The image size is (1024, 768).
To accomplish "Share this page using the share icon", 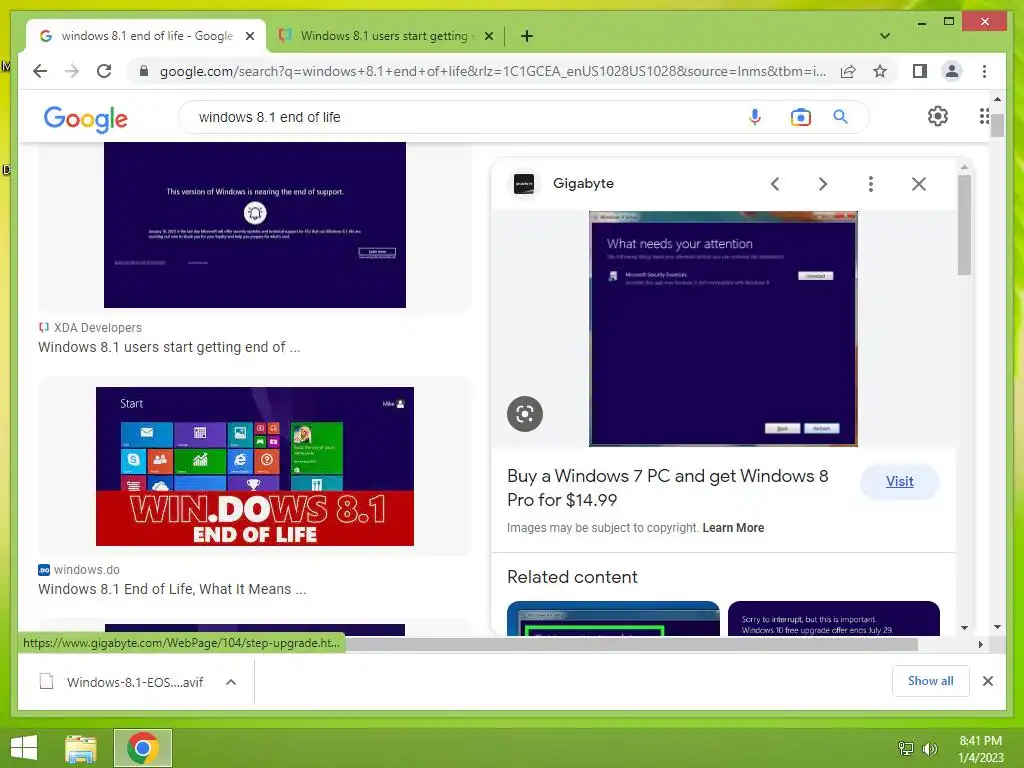I will [848, 71].
